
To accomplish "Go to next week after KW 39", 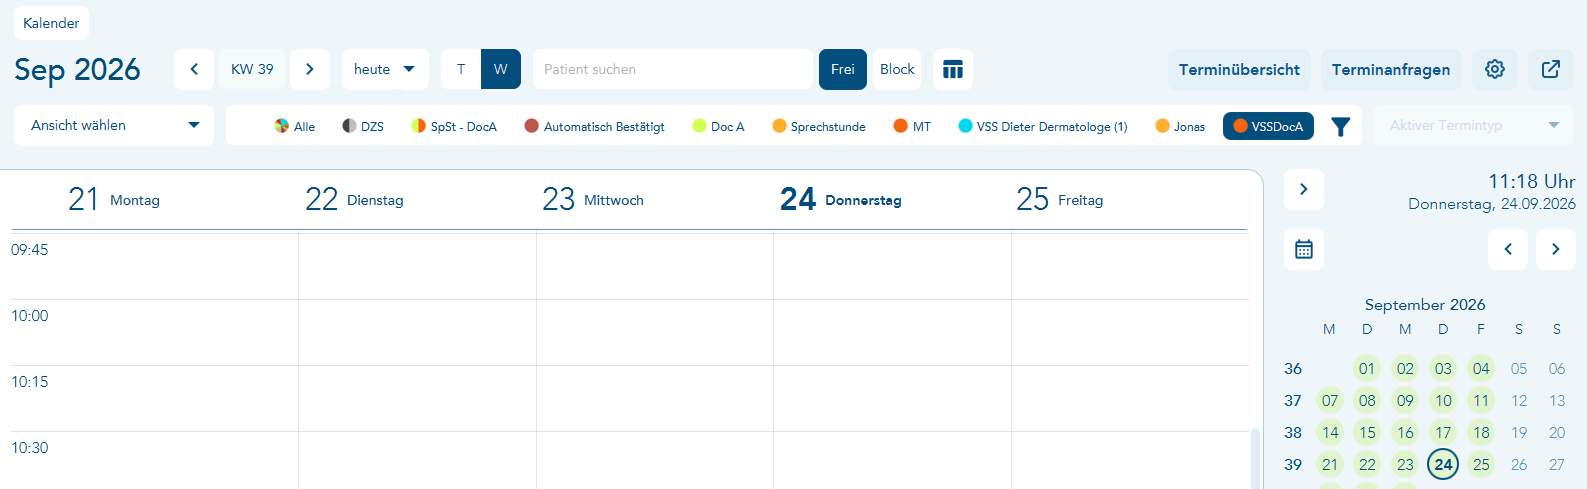I will click(310, 69).
